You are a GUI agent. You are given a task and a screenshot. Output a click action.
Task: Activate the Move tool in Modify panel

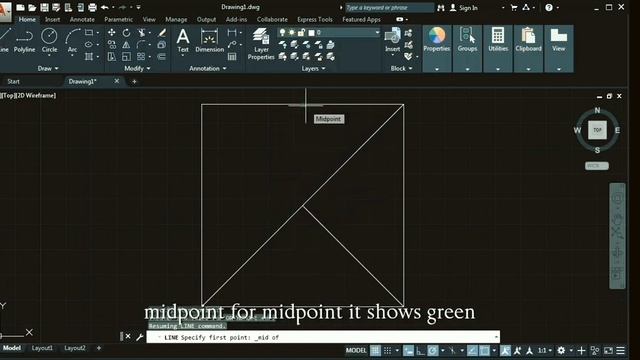click(x=111, y=33)
